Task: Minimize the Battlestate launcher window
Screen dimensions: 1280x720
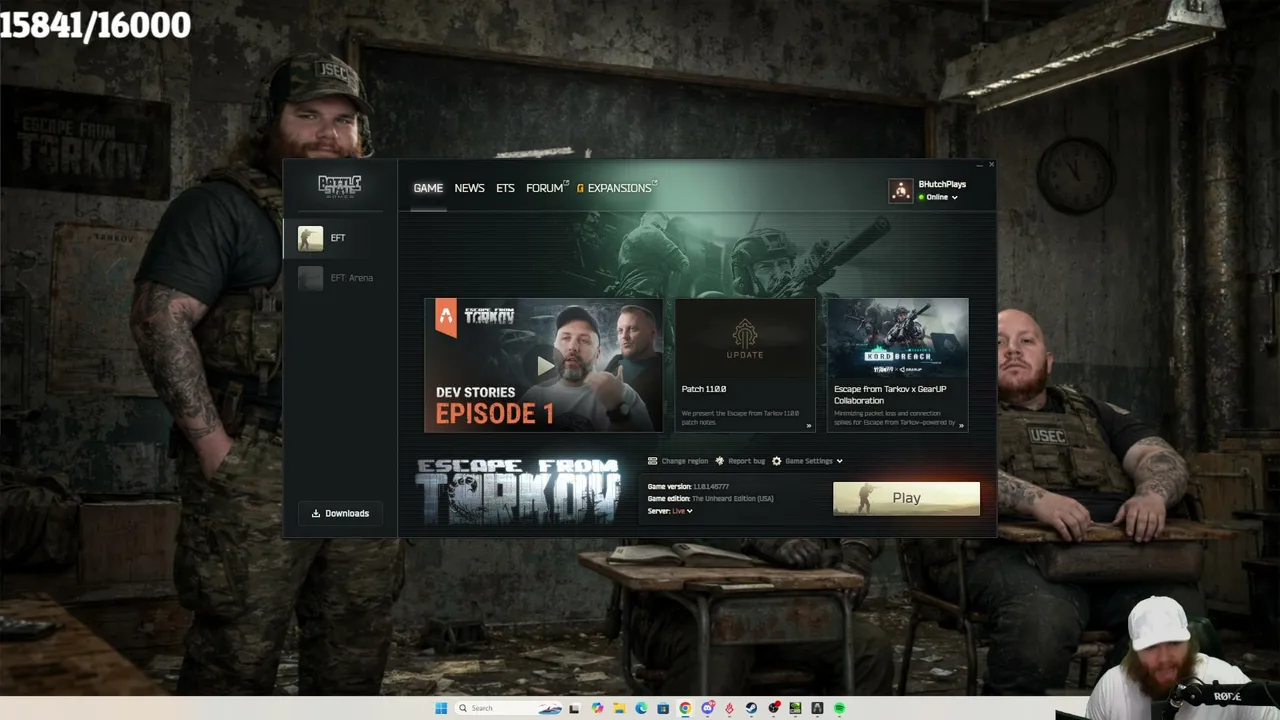Action: click(x=979, y=164)
